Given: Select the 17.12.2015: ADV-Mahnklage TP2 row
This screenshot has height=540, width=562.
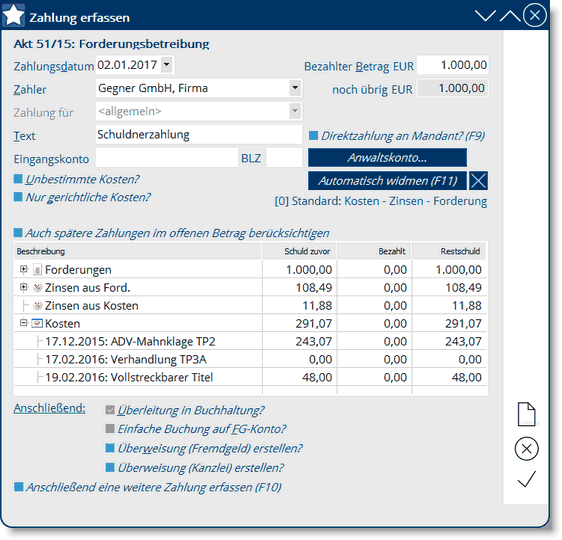Looking at the screenshot, I should tap(250, 341).
